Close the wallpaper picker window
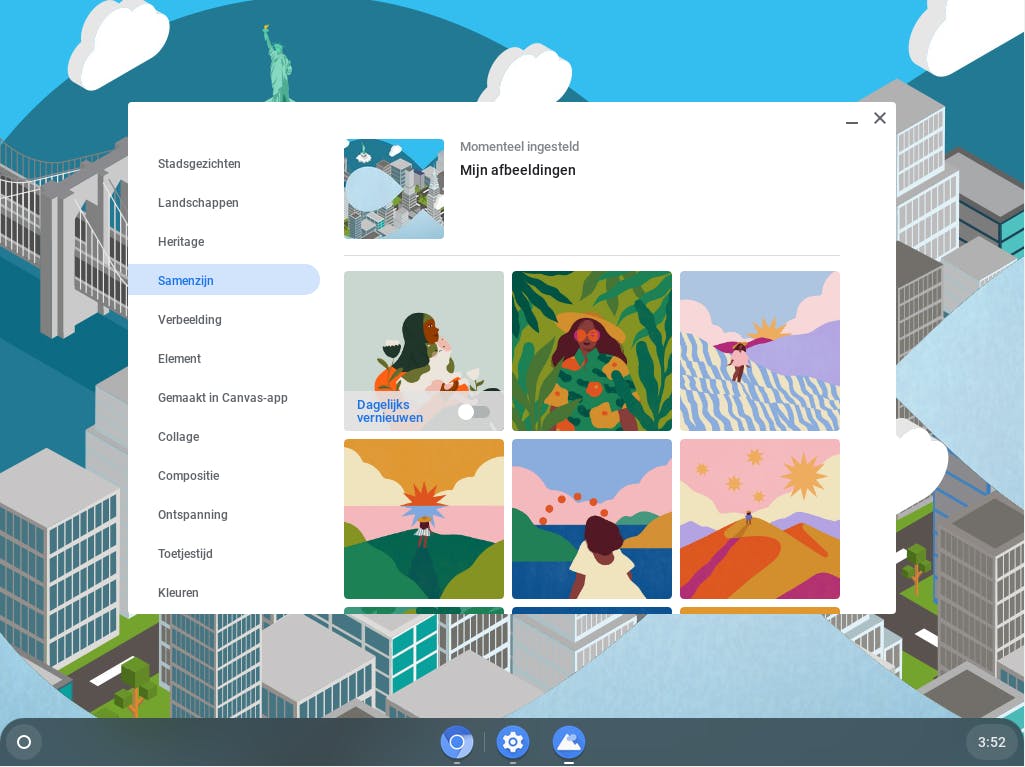 [x=880, y=118]
